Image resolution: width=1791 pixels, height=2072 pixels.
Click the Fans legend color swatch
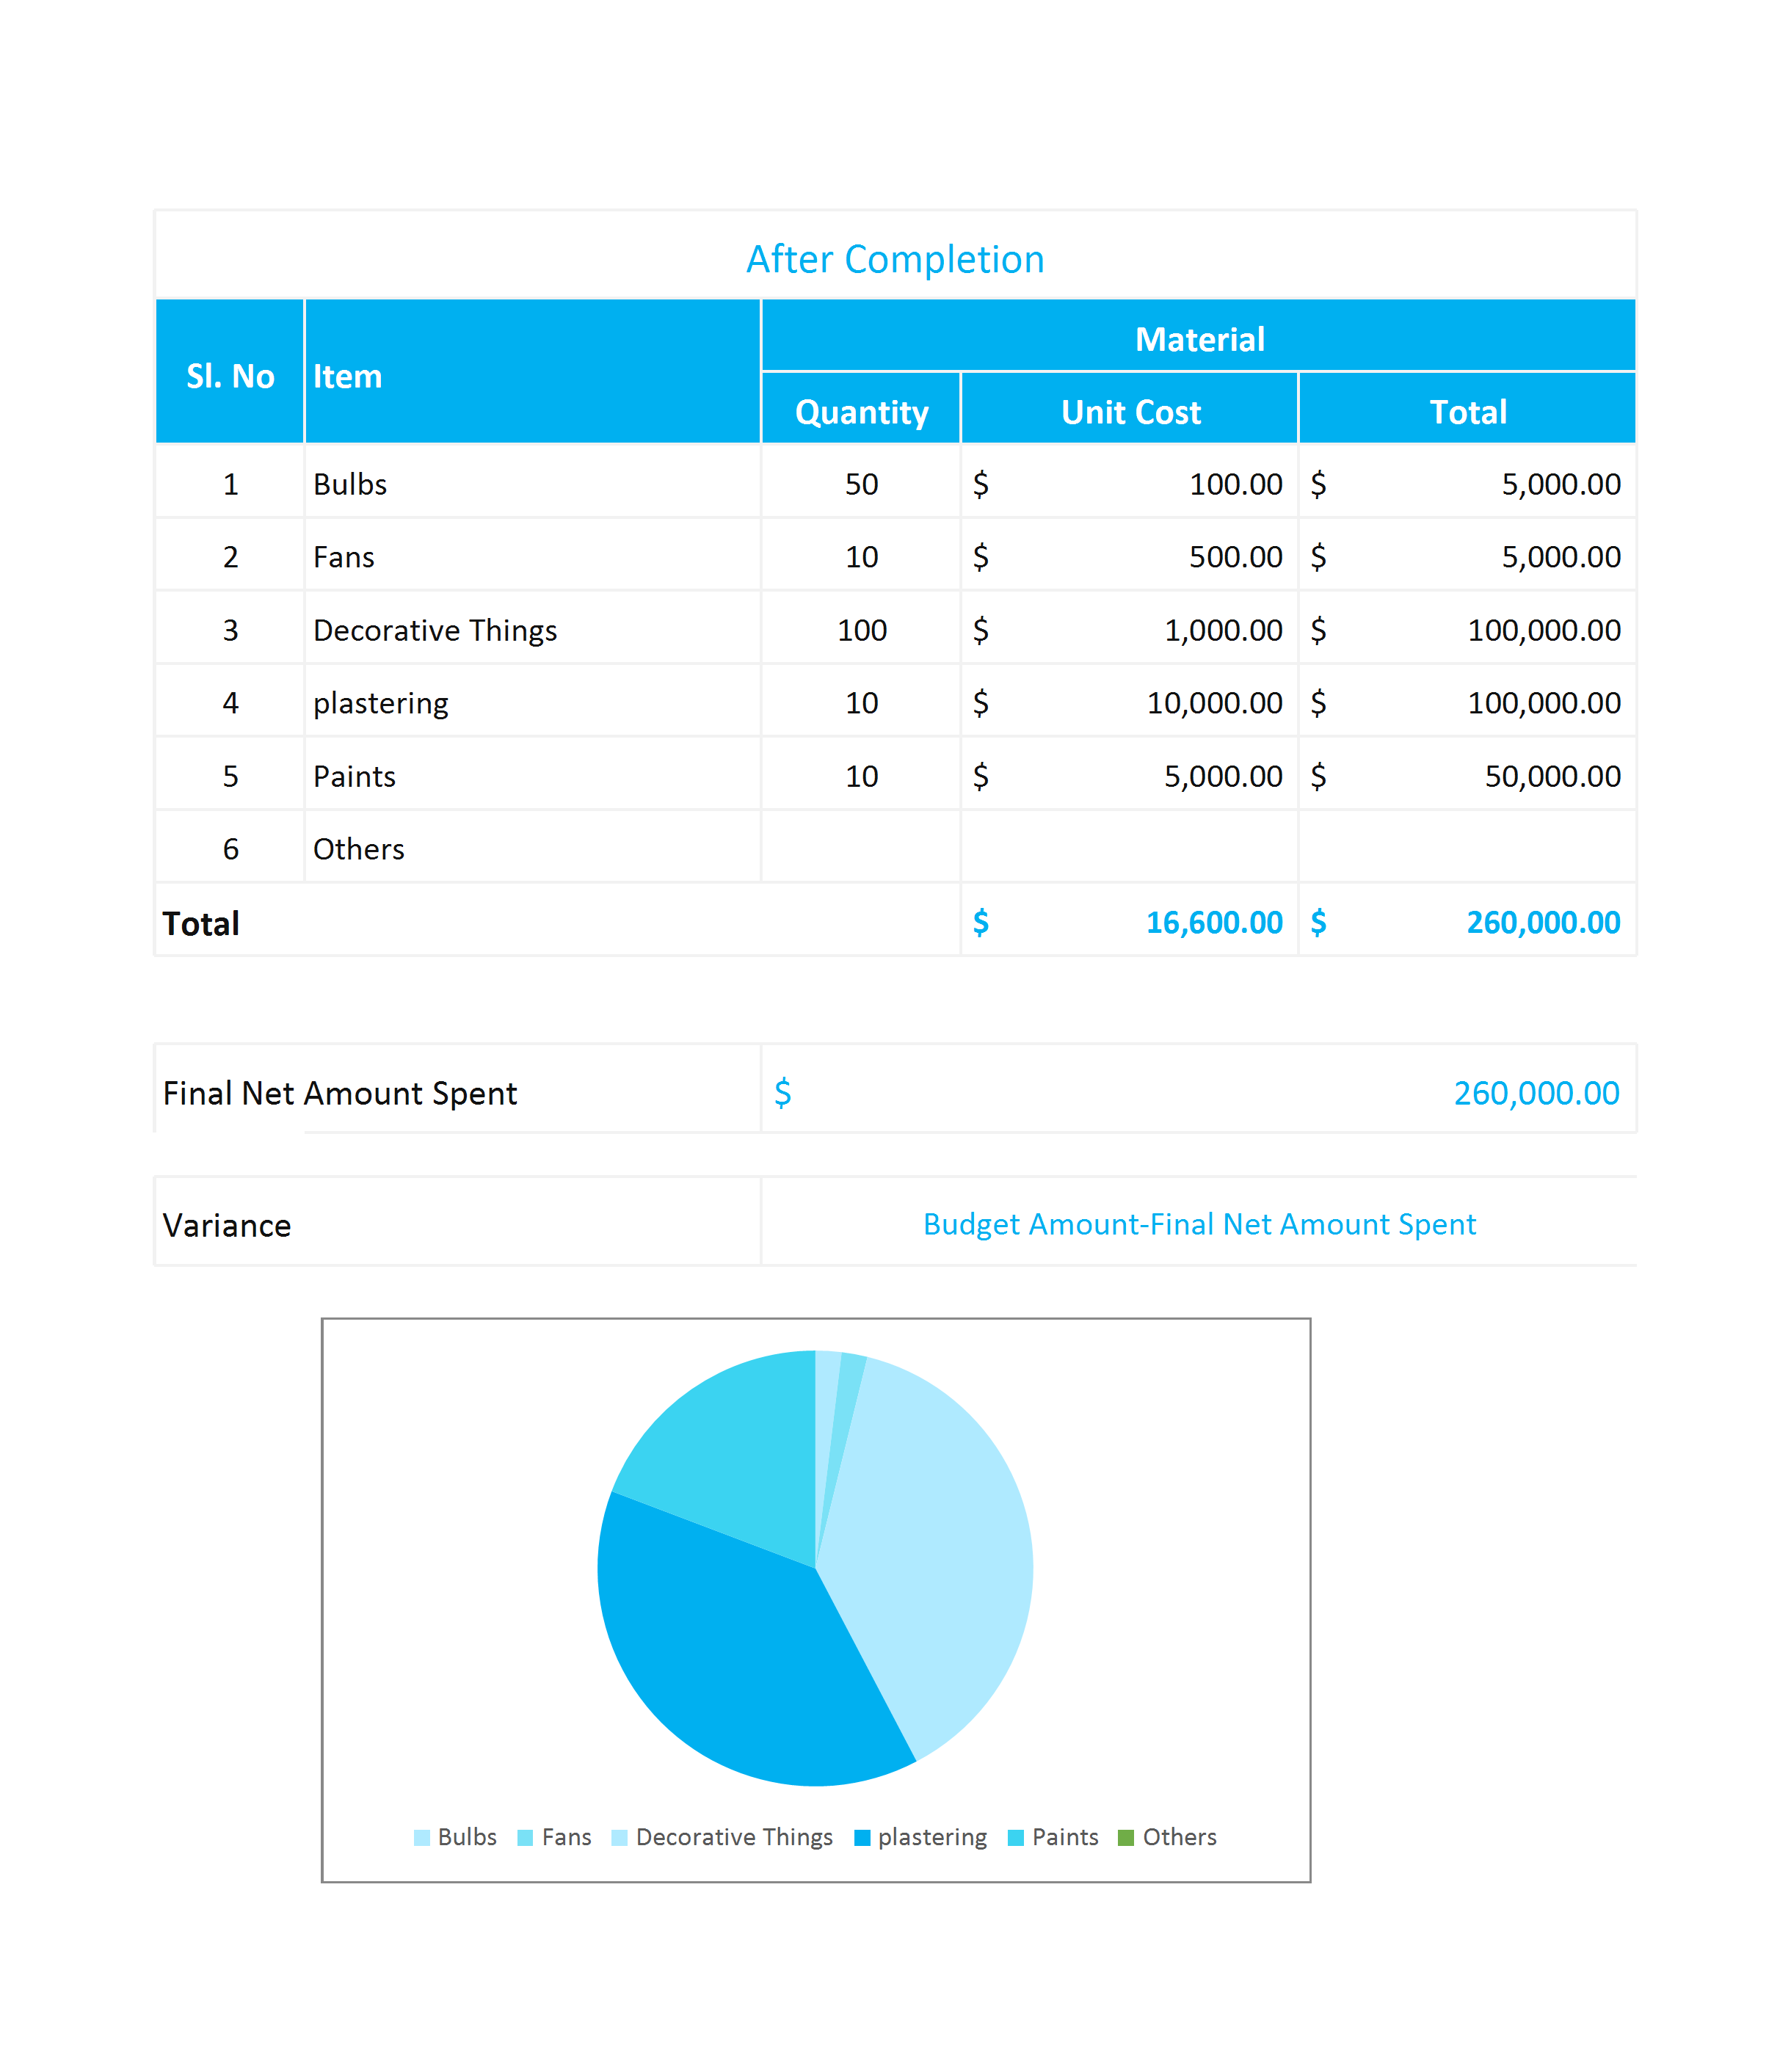(525, 1838)
